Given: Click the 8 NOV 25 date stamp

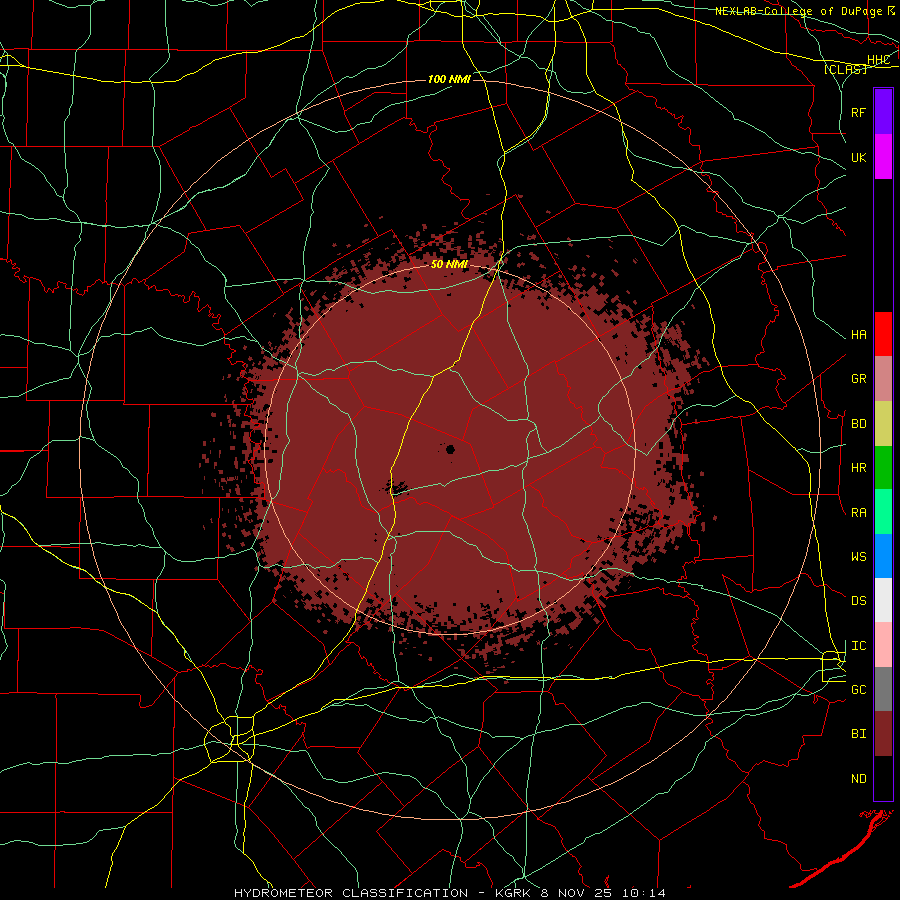Looking at the screenshot, I should coord(577,893).
